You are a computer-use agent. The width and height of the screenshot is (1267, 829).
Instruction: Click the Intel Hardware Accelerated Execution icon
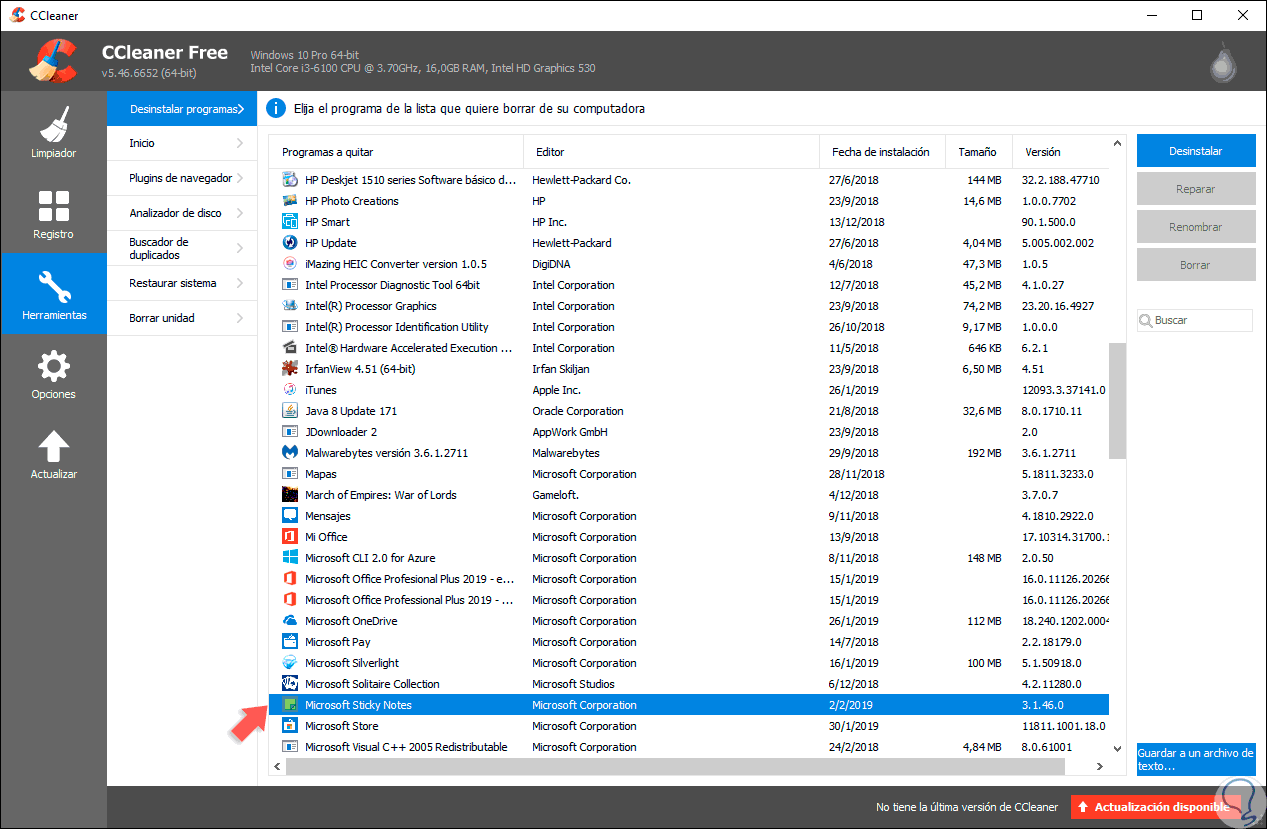click(x=290, y=348)
